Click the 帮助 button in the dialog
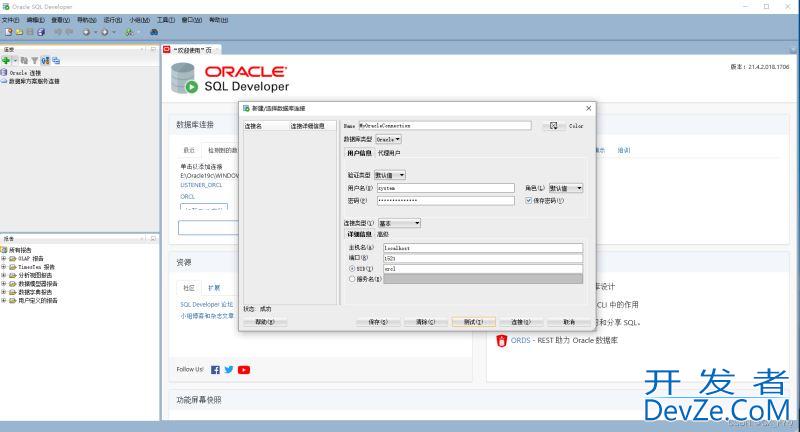This screenshot has width=800, height=432. (x=265, y=322)
